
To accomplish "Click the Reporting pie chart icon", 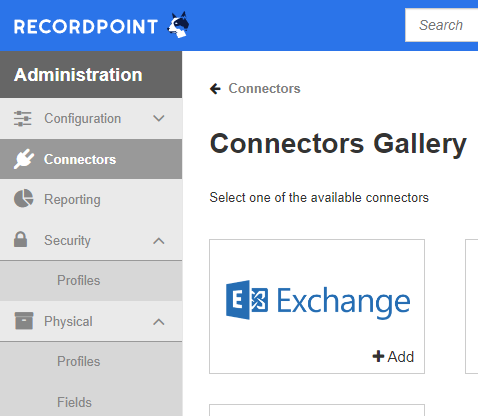I will pos(24,199).
